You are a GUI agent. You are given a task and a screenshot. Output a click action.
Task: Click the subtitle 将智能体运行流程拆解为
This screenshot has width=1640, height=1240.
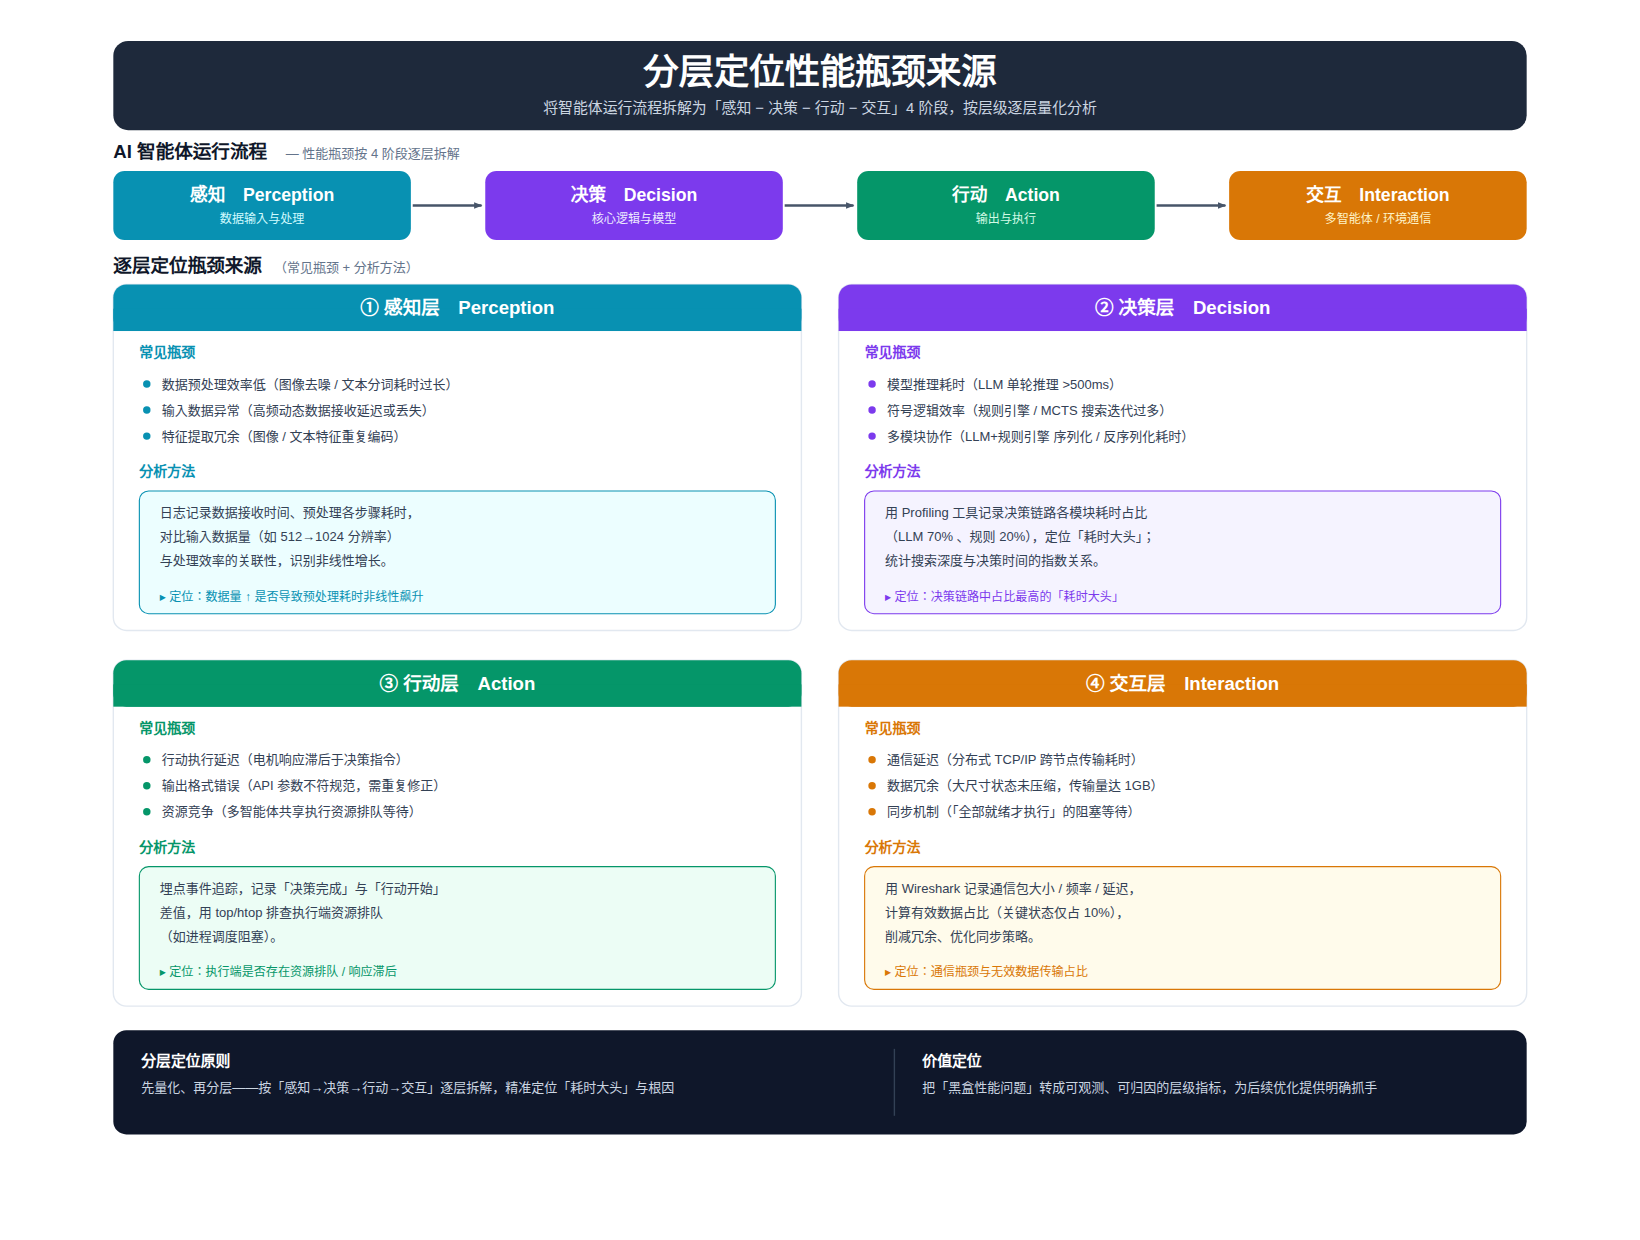tap(819, 108)
